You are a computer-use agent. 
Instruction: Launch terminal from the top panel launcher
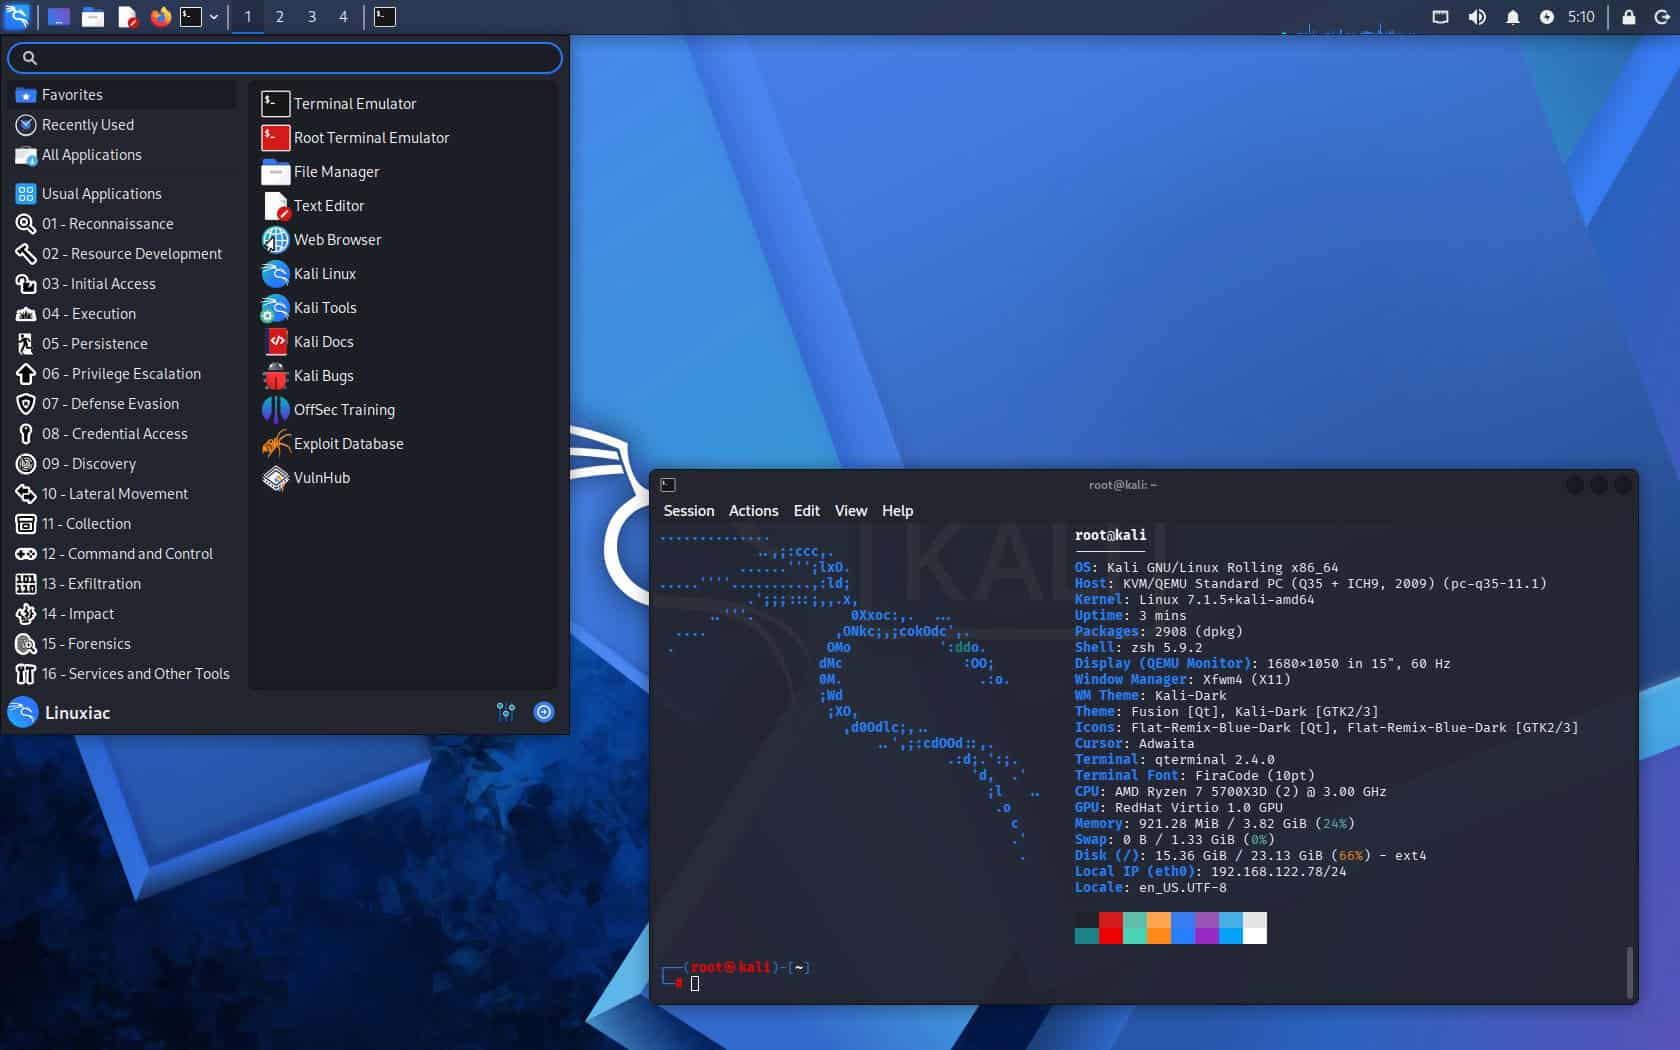click(190, 16)
